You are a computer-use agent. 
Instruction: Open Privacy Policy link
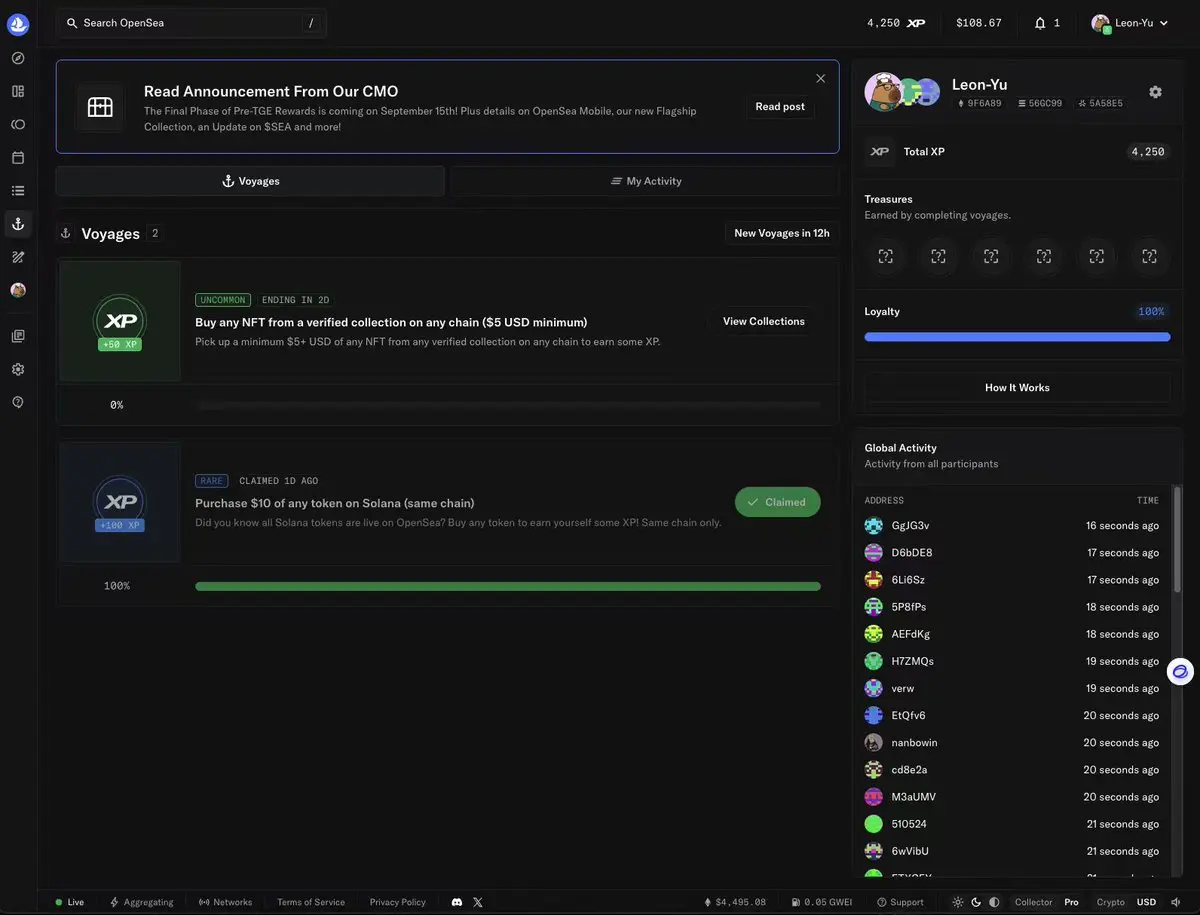point(398,902)
